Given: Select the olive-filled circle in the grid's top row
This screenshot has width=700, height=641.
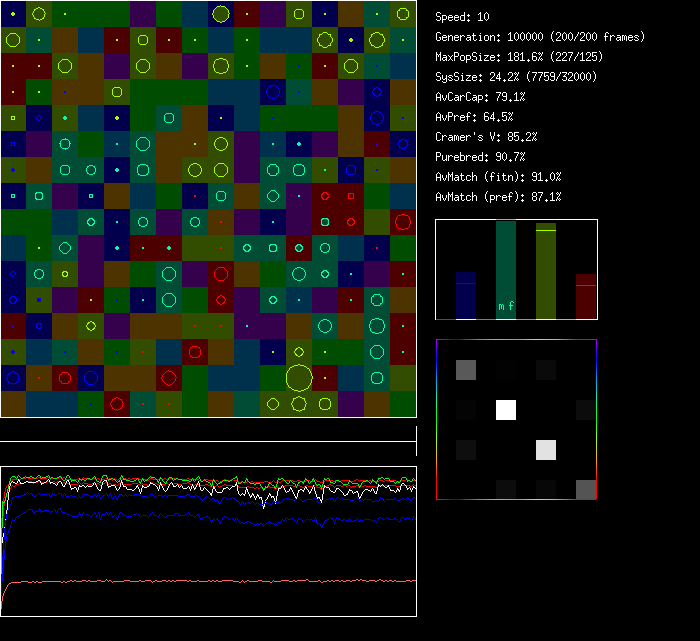Looking at the screenshot, I should point(221,14).
